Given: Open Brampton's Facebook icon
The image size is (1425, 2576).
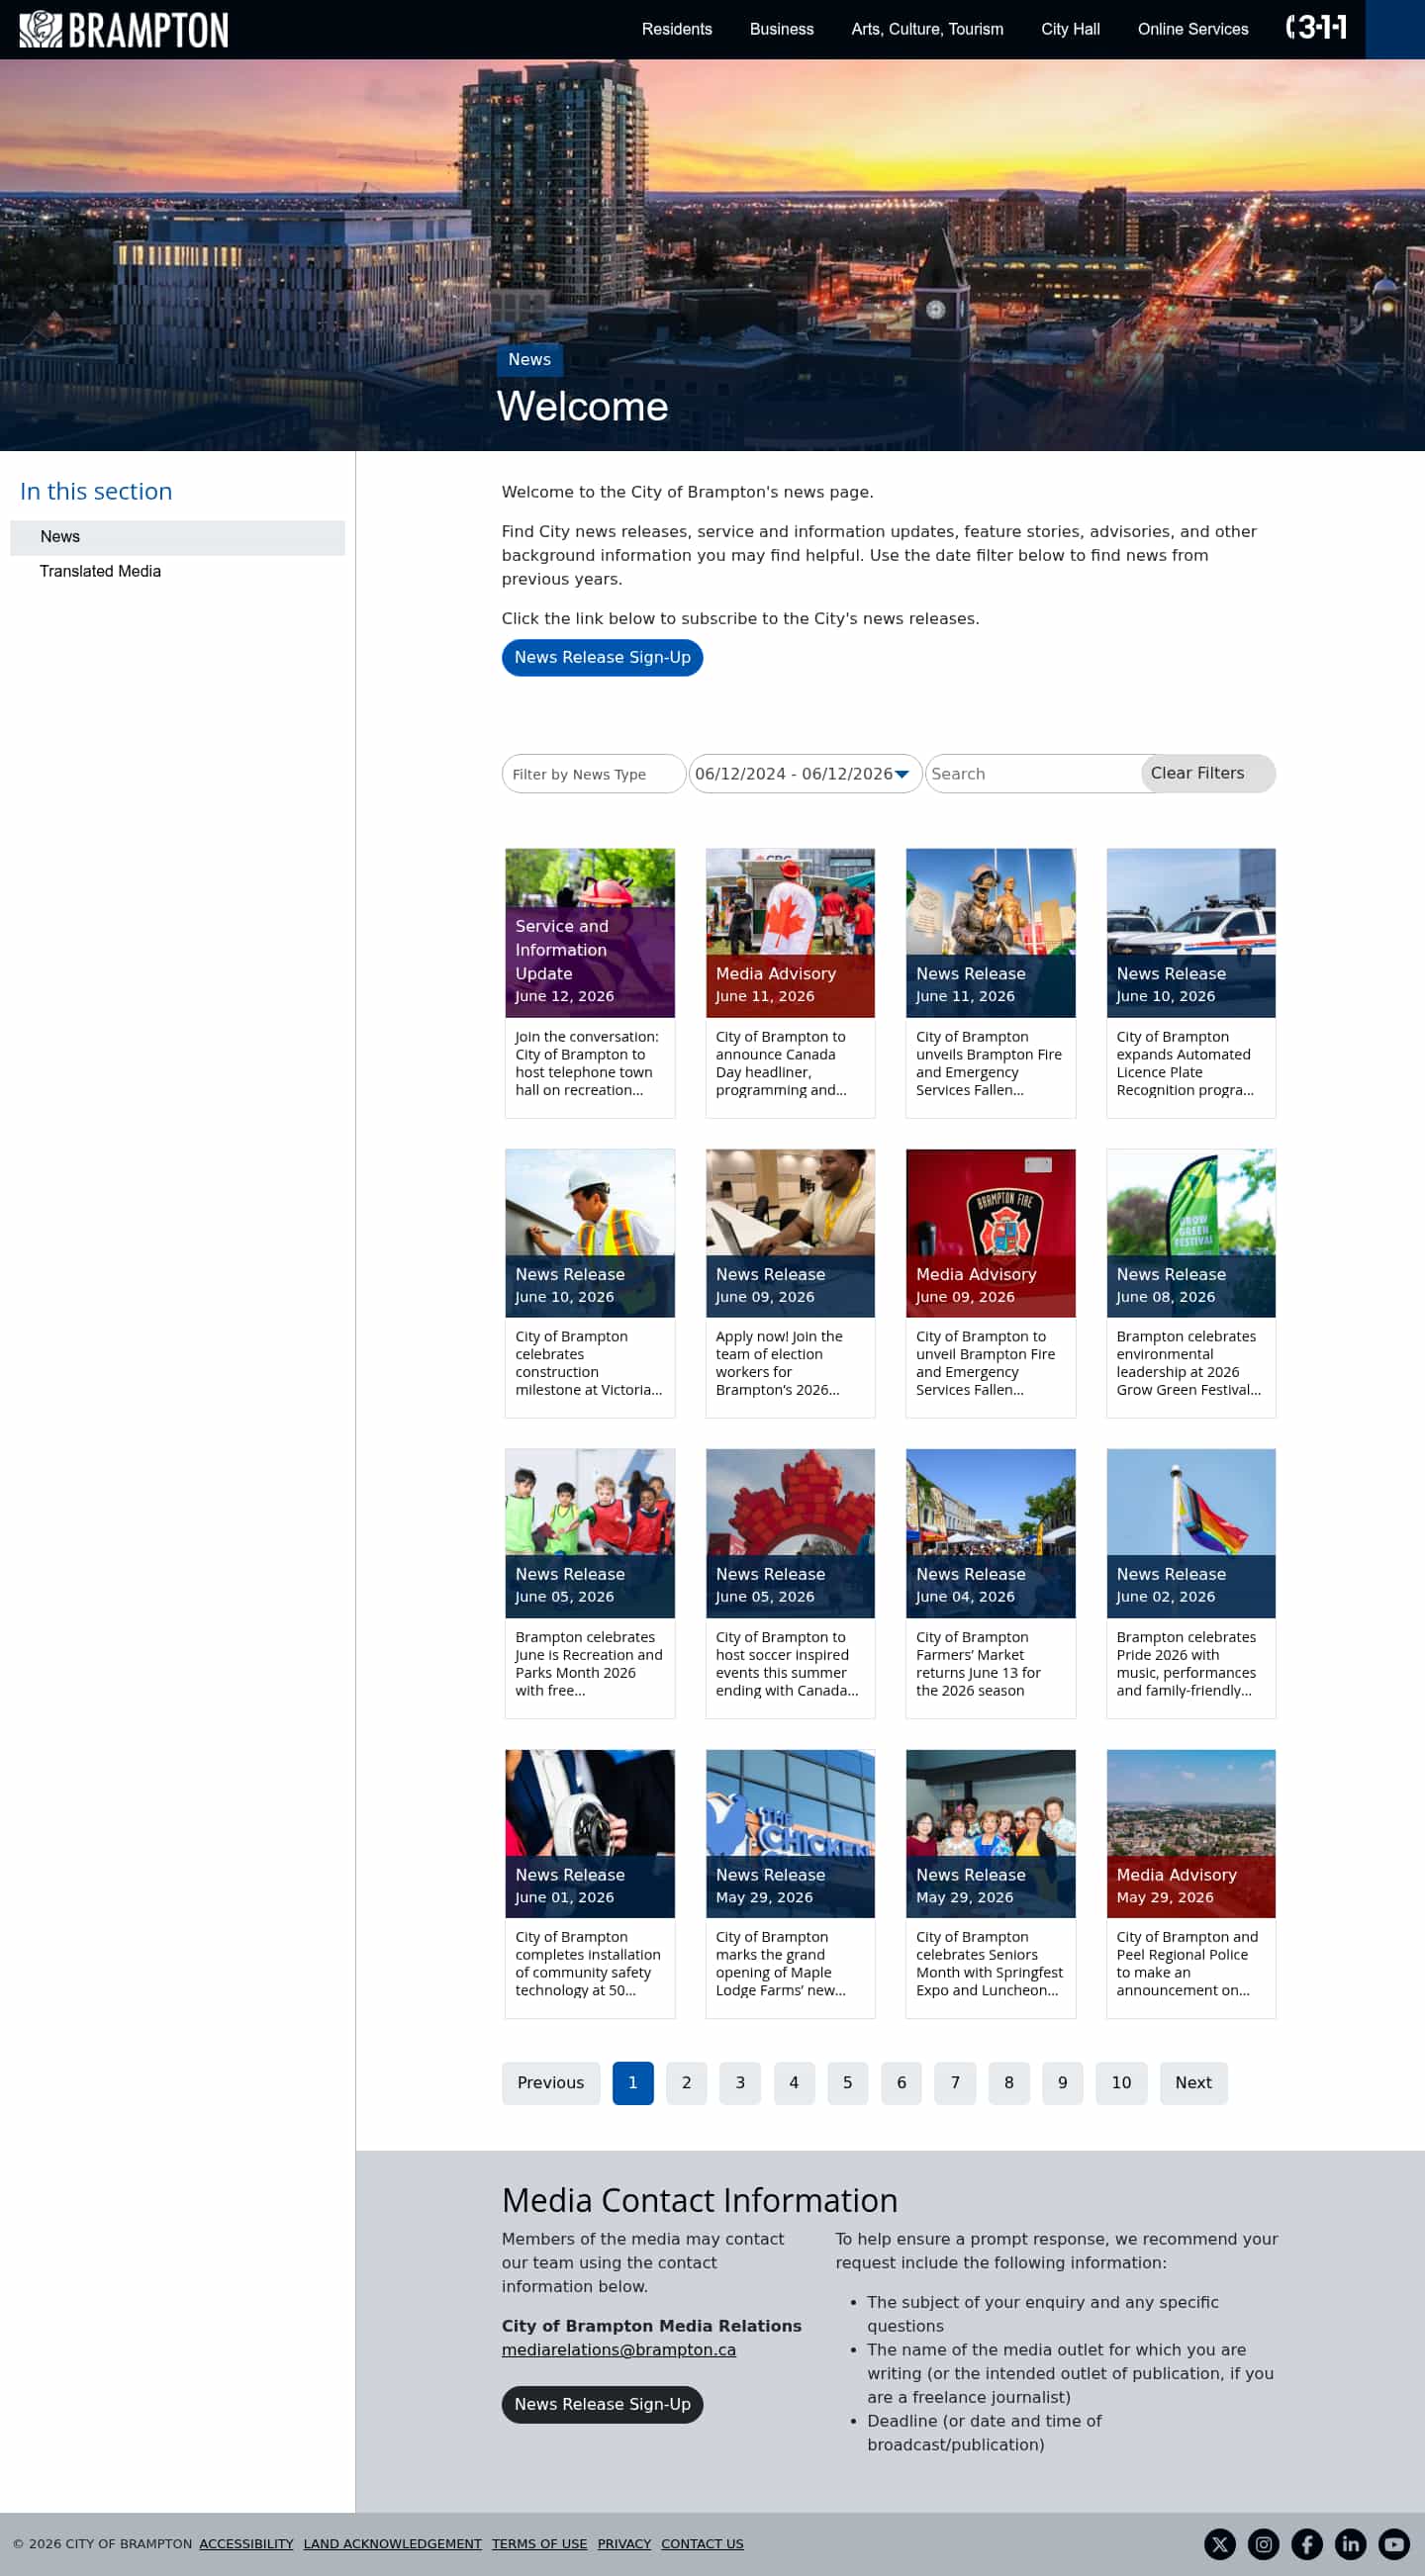Looking at the screenshot, I should pos(1307,2544).
